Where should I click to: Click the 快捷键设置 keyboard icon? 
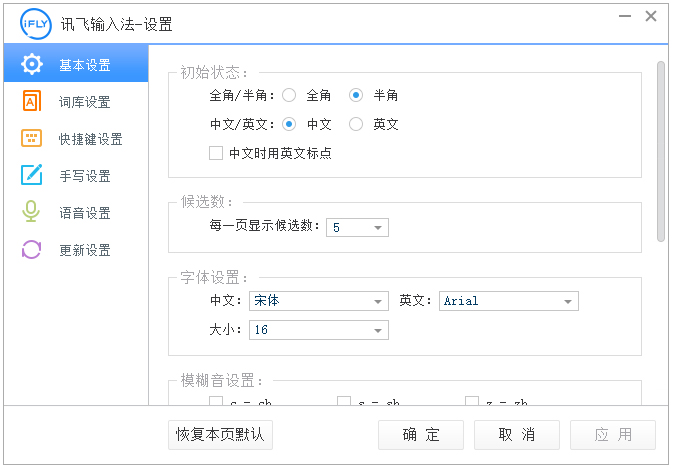click(32, 139)
